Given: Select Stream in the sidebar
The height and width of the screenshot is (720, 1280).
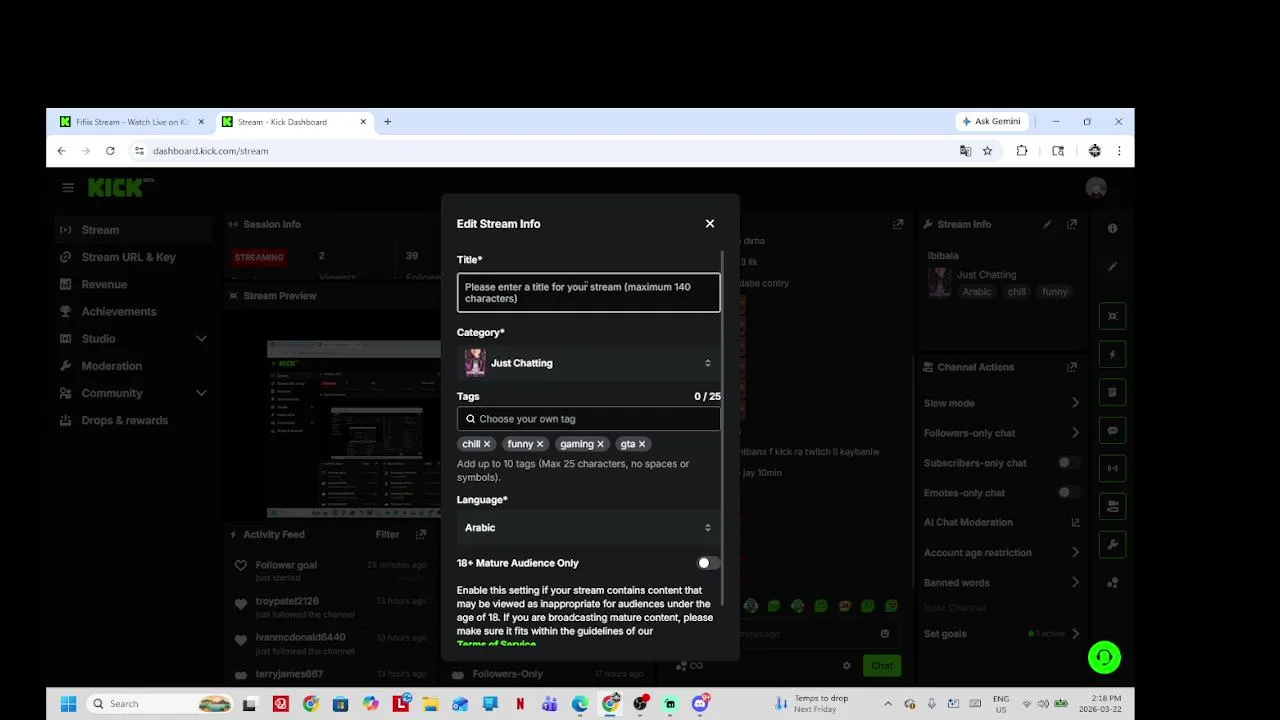Looking at the screenshot, I should [133, 230].
